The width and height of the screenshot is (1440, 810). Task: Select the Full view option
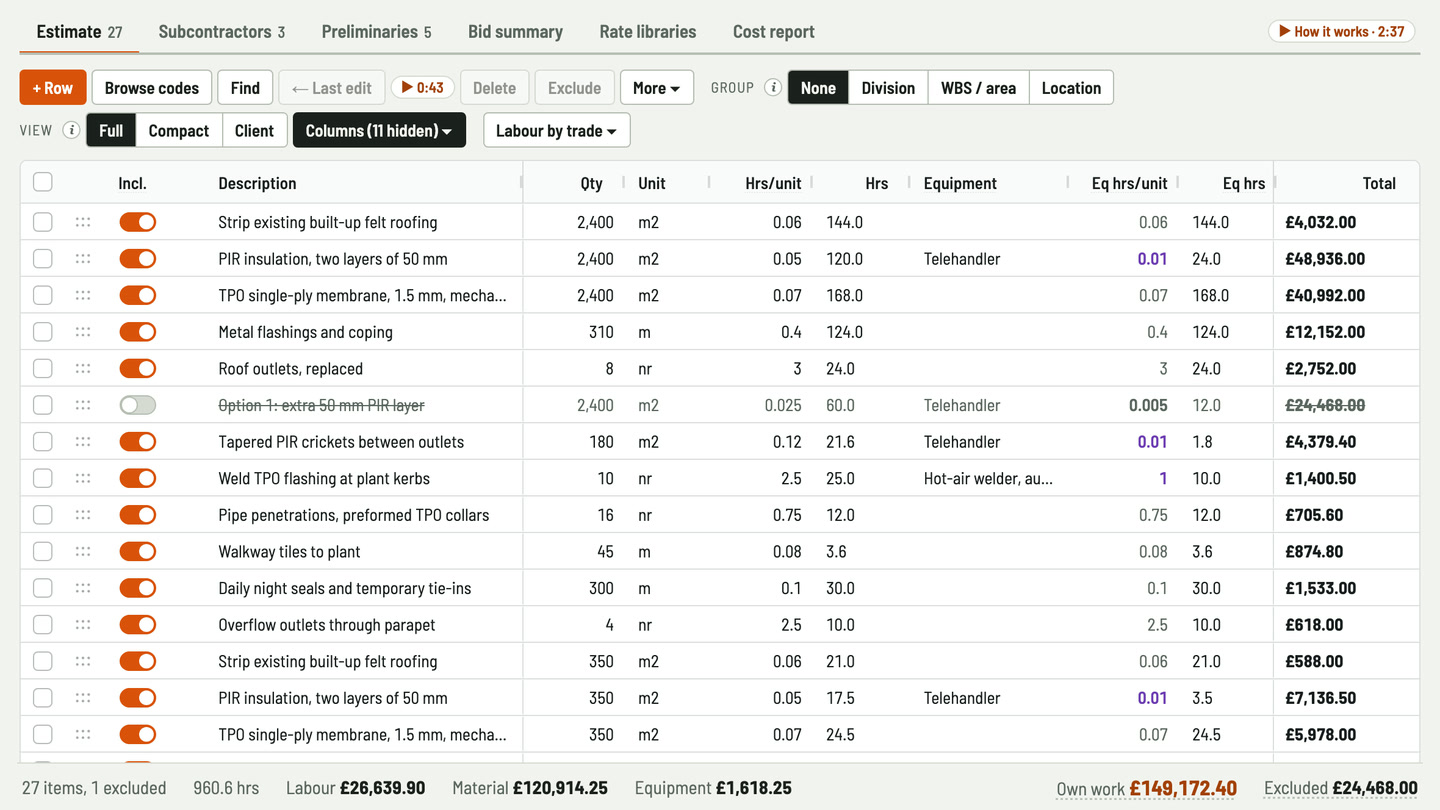point(111,131)
